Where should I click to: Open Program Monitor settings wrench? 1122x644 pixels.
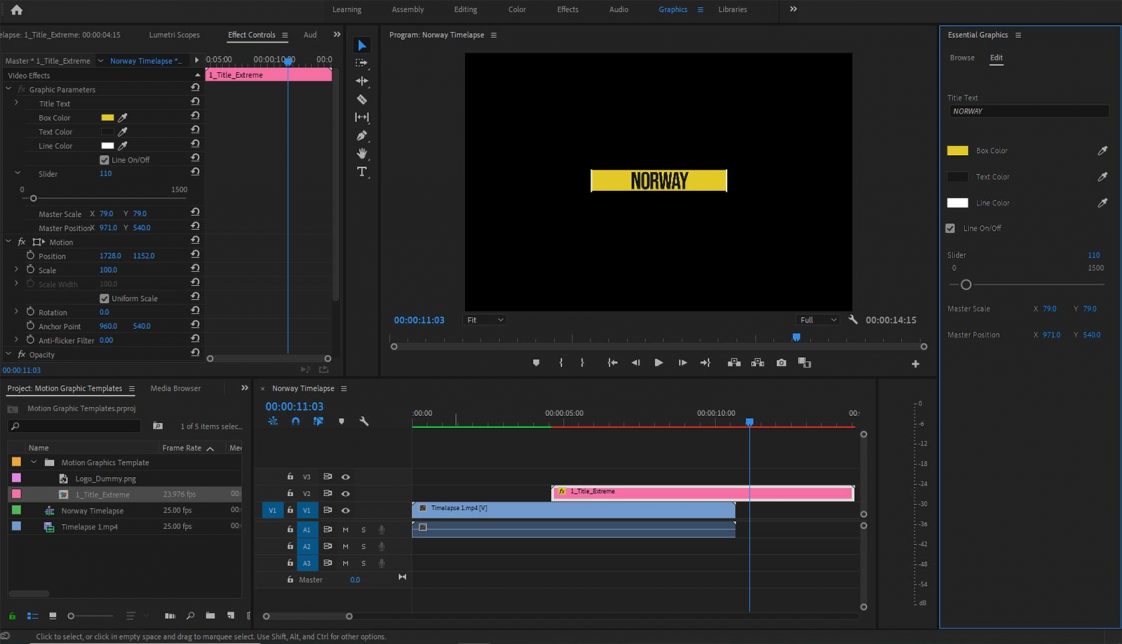tap(853, 320)
